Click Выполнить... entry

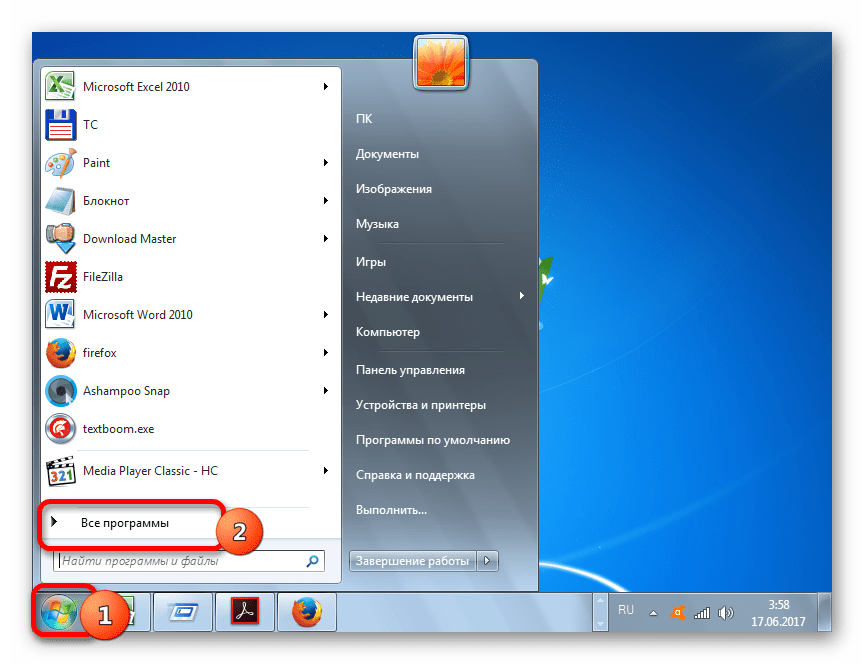(391, 510)
